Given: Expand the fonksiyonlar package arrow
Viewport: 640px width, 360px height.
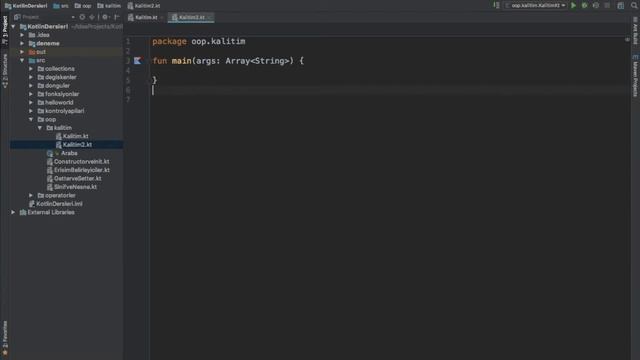Looking at the screenshot, I should click(31, 94).
